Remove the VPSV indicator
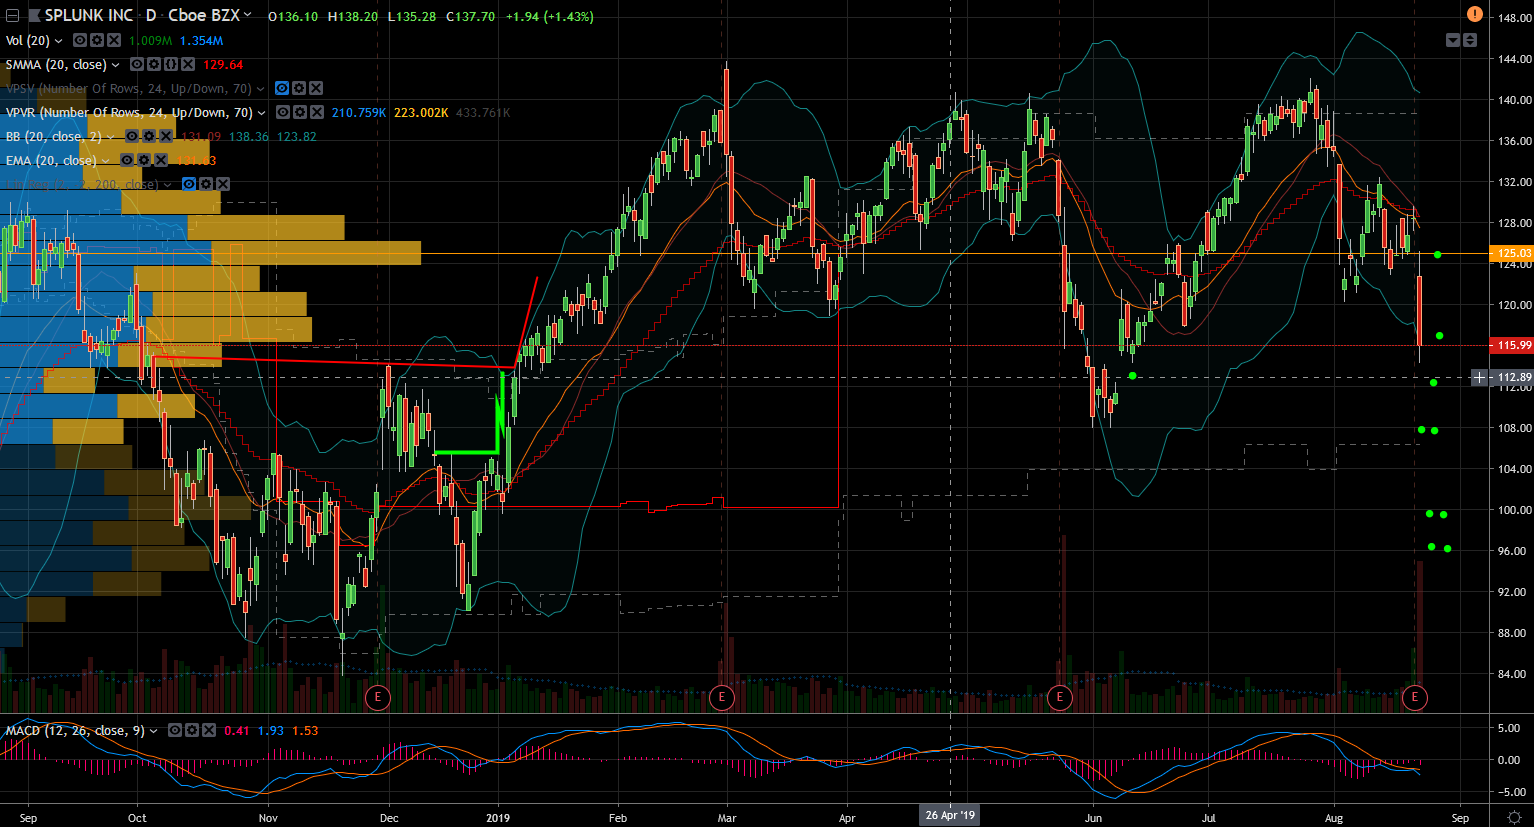The height and width of the screenshot is (827, 1534). 315,88
